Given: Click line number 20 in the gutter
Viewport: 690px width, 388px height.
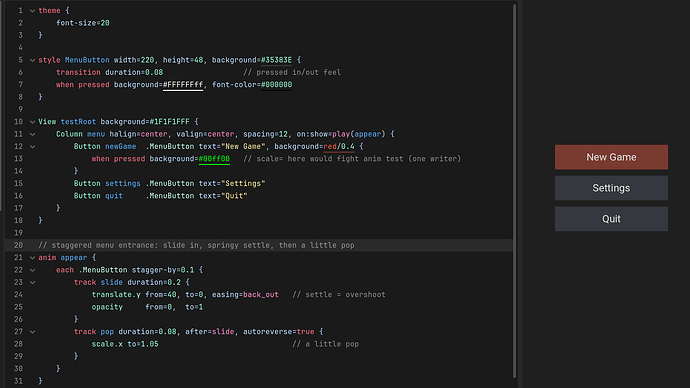Looking at the screenshot, I should [x=18, y=245].
